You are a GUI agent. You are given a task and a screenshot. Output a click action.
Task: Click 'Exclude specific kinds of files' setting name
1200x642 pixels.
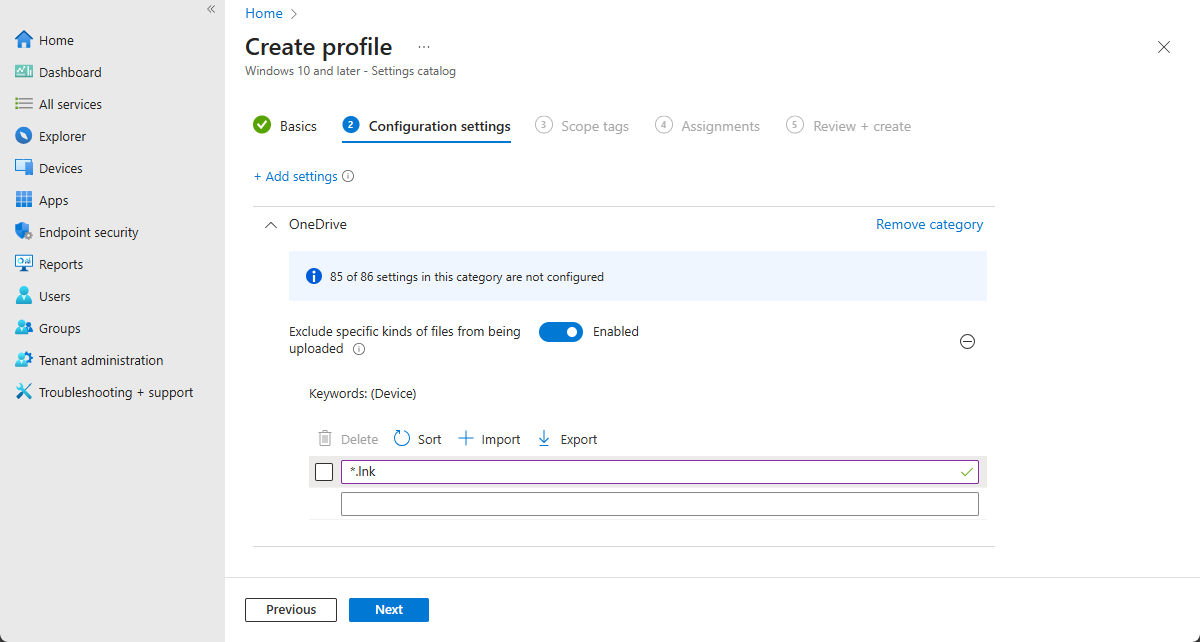[405, 340]
